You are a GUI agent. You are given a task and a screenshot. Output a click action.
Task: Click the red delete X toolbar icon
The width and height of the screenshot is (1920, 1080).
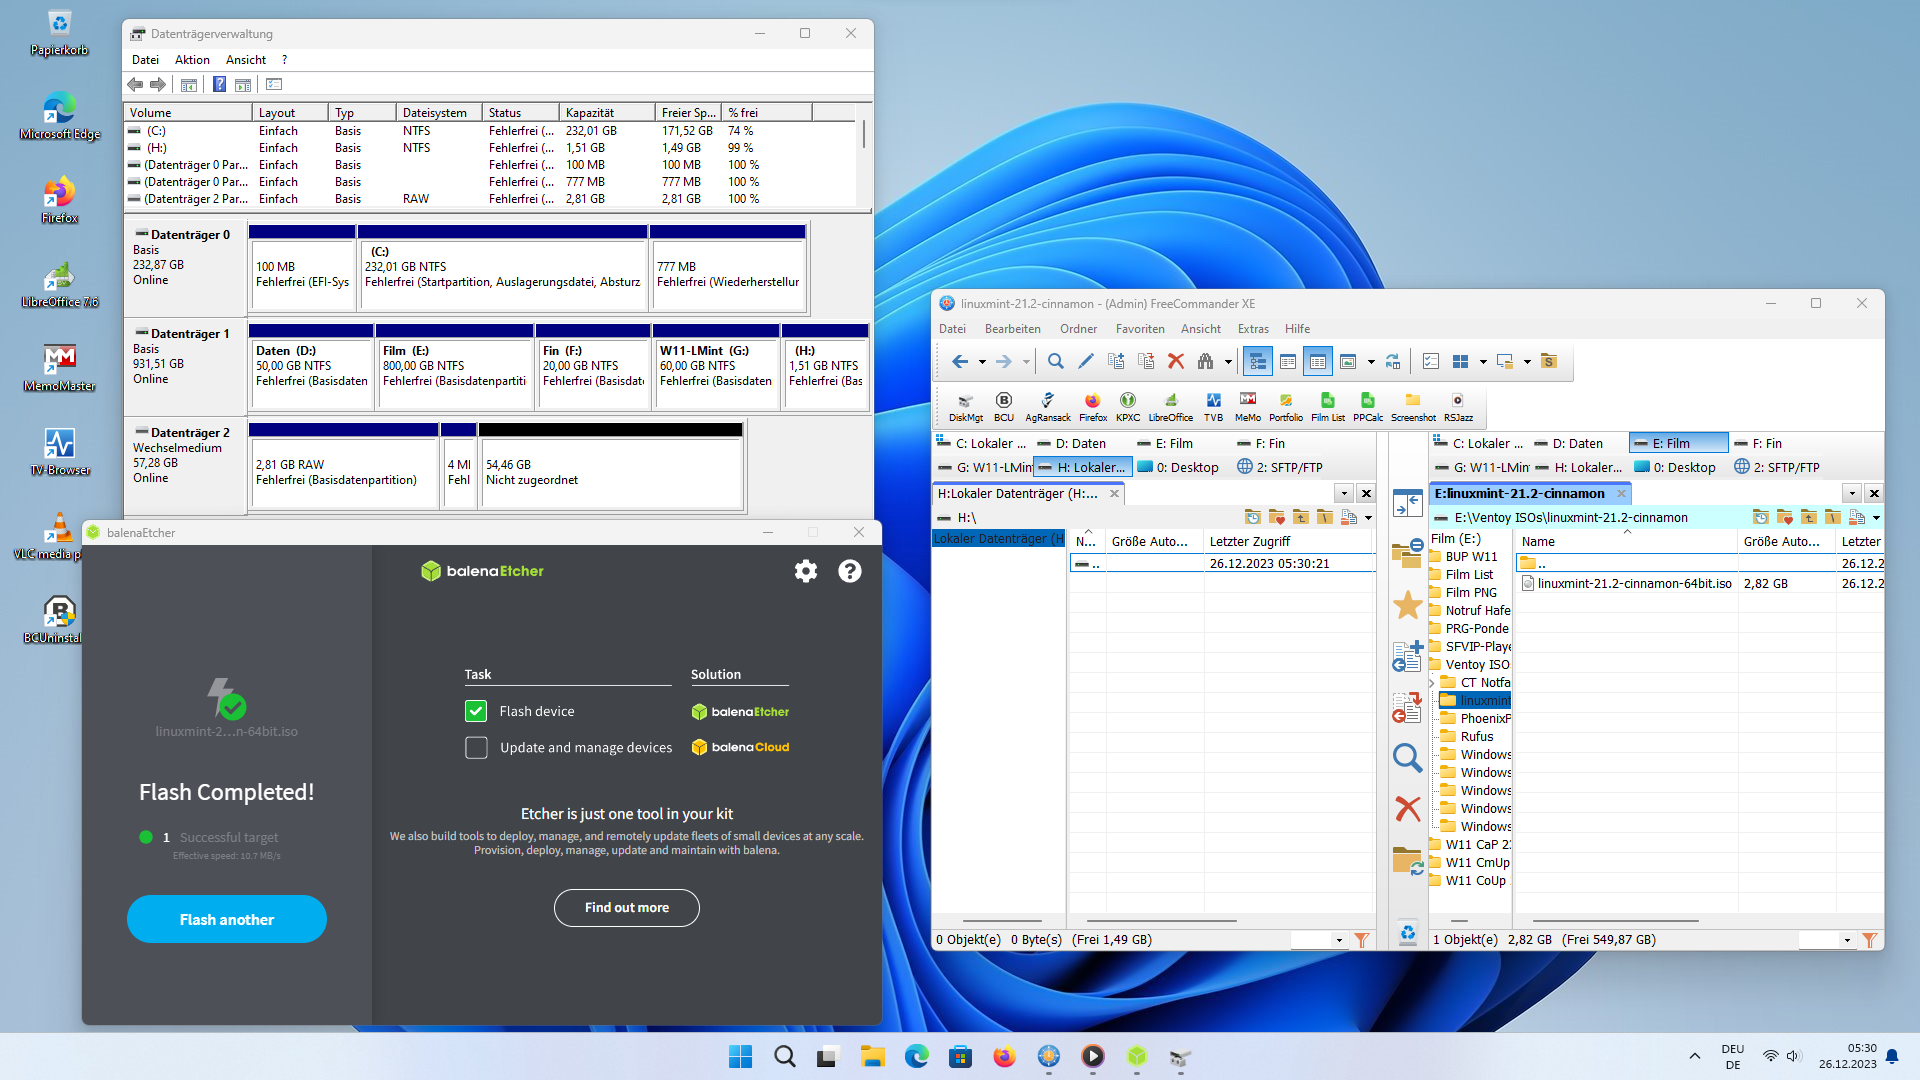1176,362
